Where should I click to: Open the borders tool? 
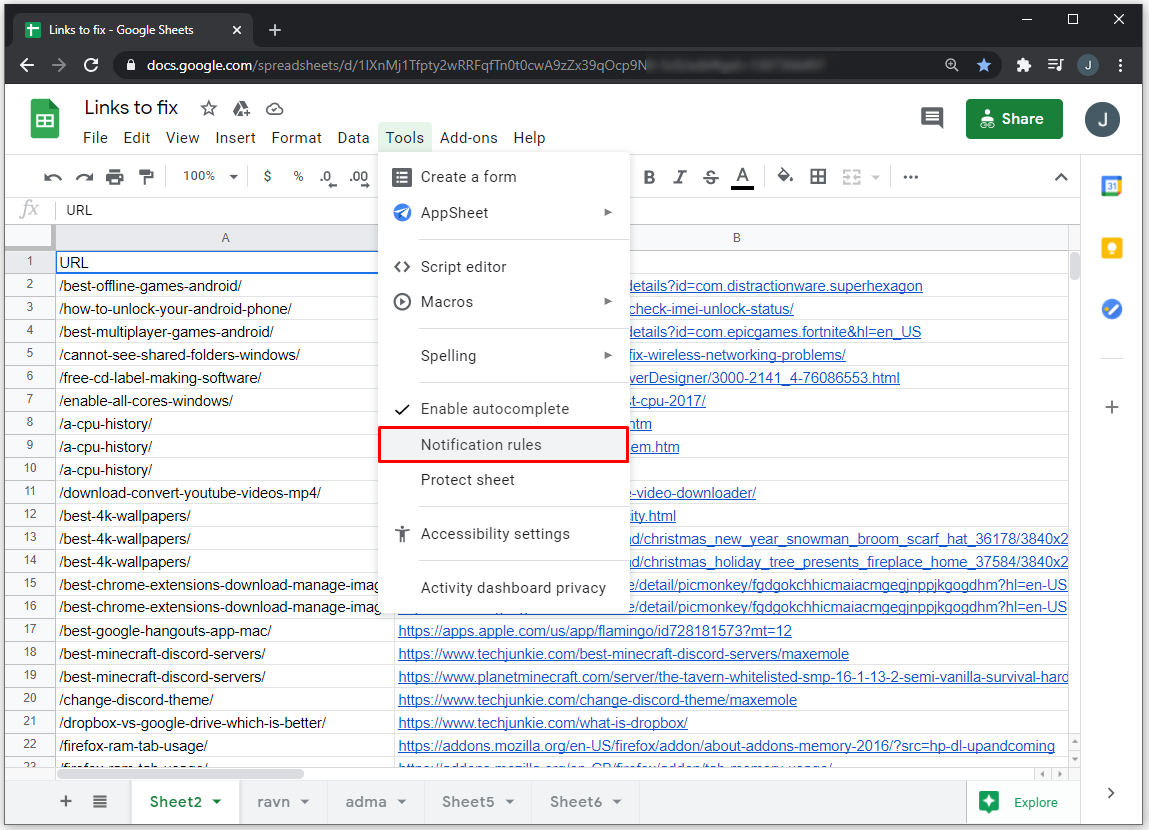819,177
